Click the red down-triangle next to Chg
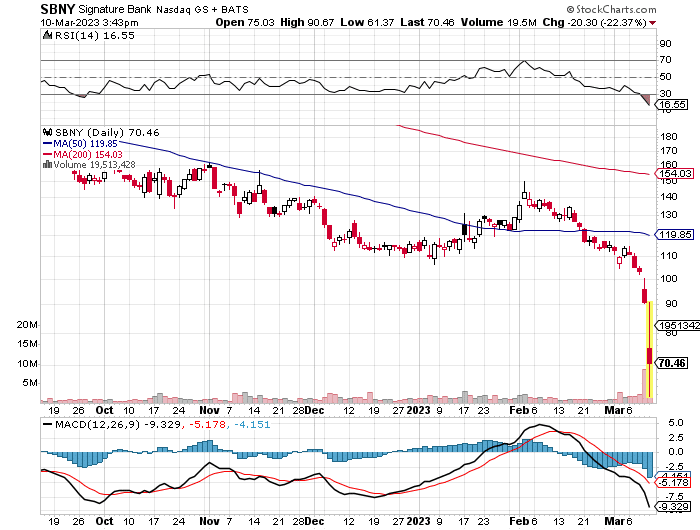The image size is (700, 530). coord(653,23)
